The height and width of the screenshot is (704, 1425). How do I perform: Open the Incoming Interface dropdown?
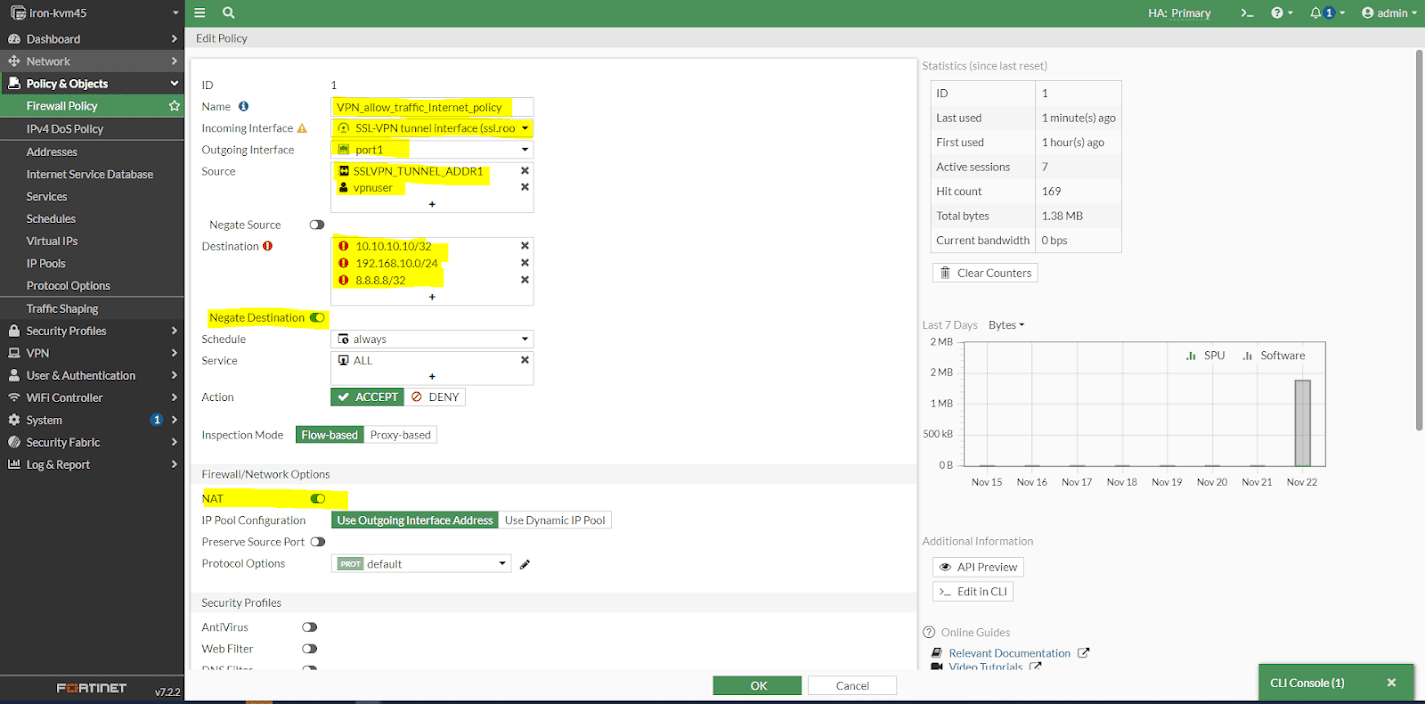[x=432, y=128]
